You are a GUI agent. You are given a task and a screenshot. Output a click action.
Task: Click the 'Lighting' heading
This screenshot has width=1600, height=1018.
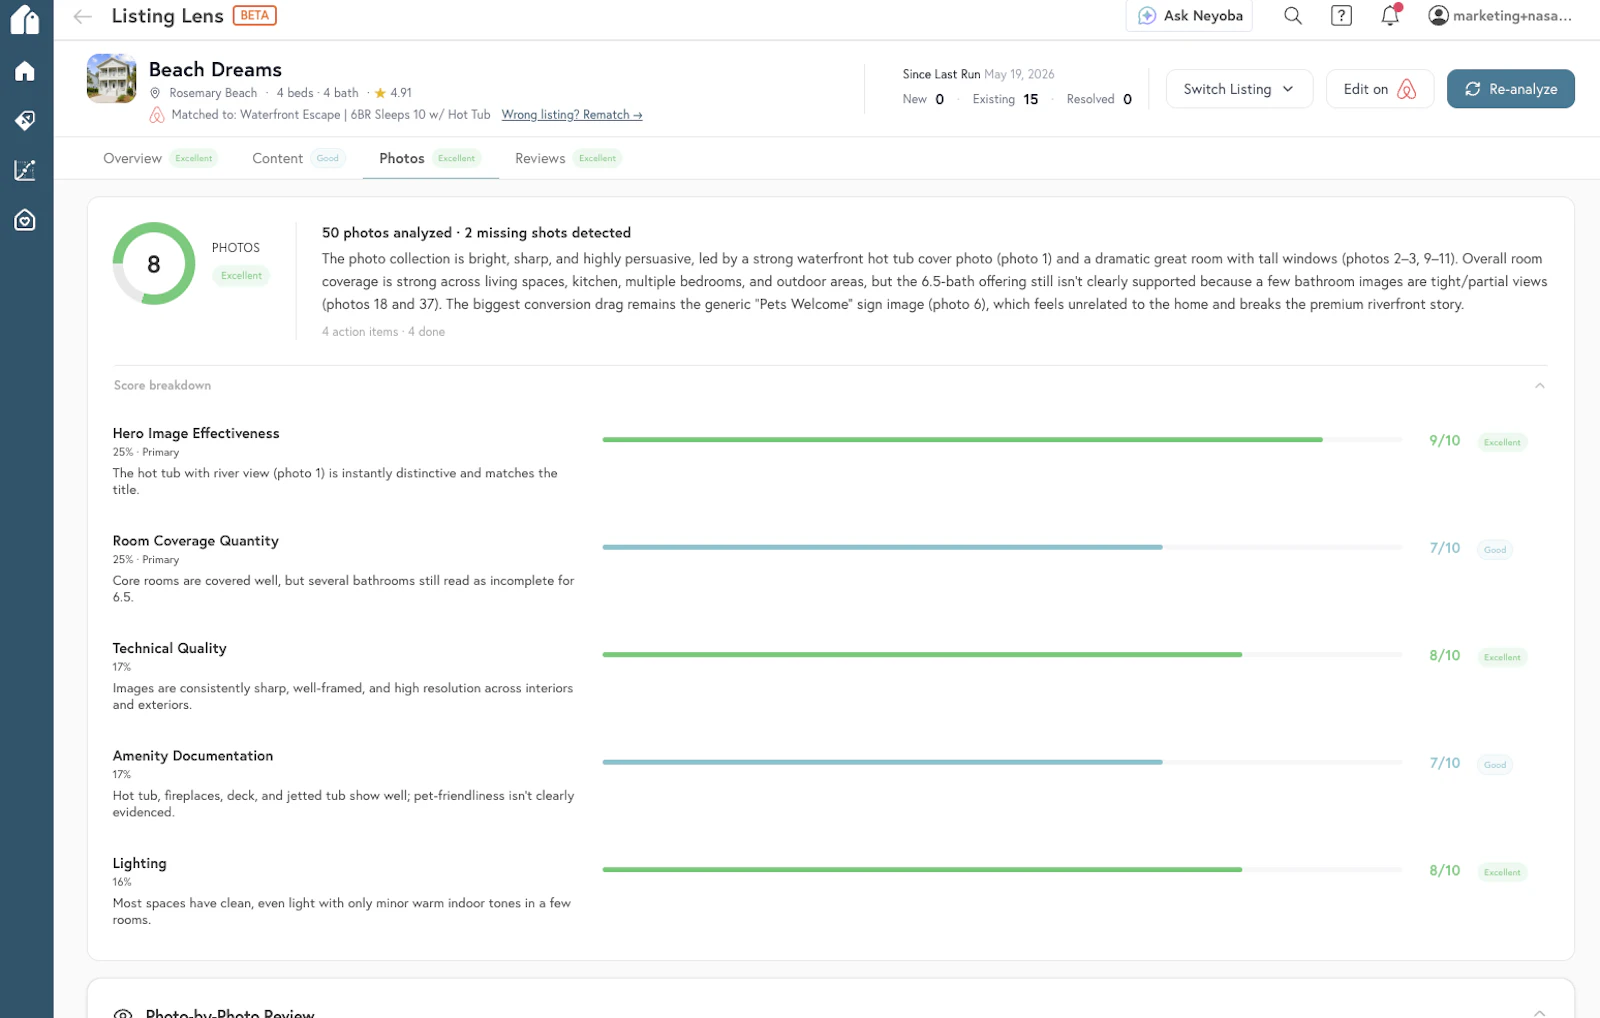140,864
